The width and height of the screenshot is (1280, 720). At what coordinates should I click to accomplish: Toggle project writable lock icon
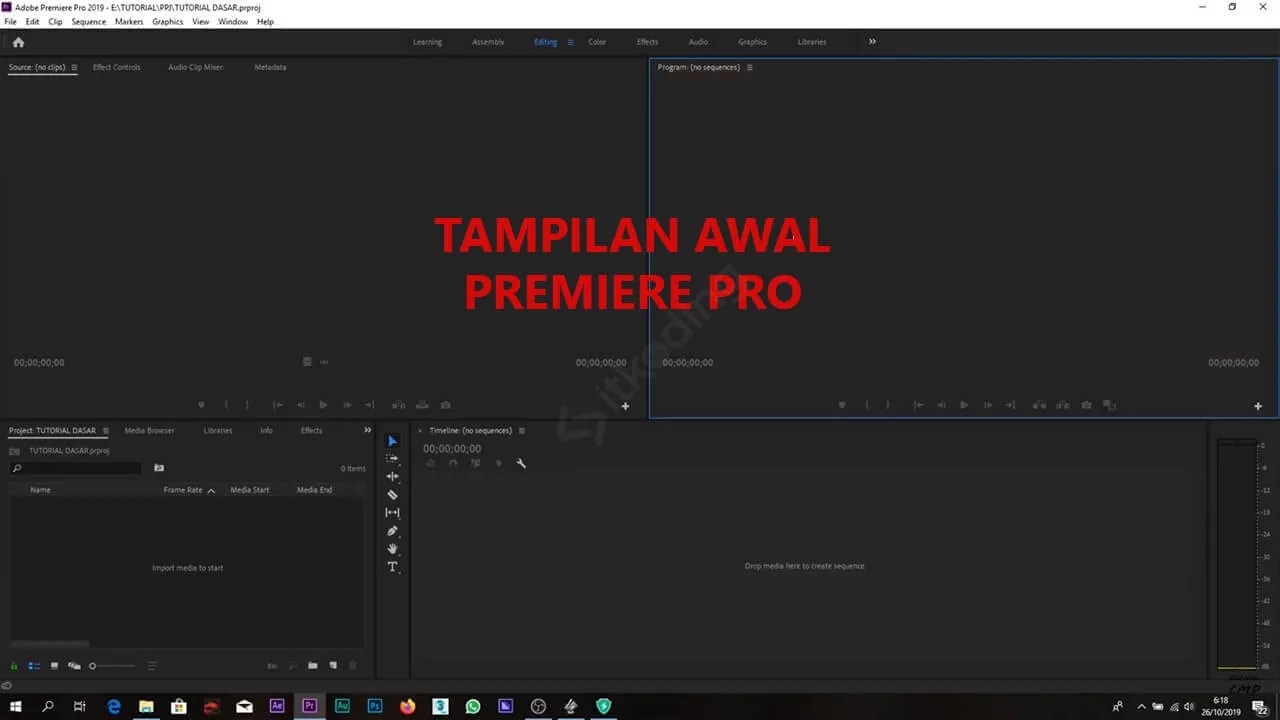coord(14,666)
